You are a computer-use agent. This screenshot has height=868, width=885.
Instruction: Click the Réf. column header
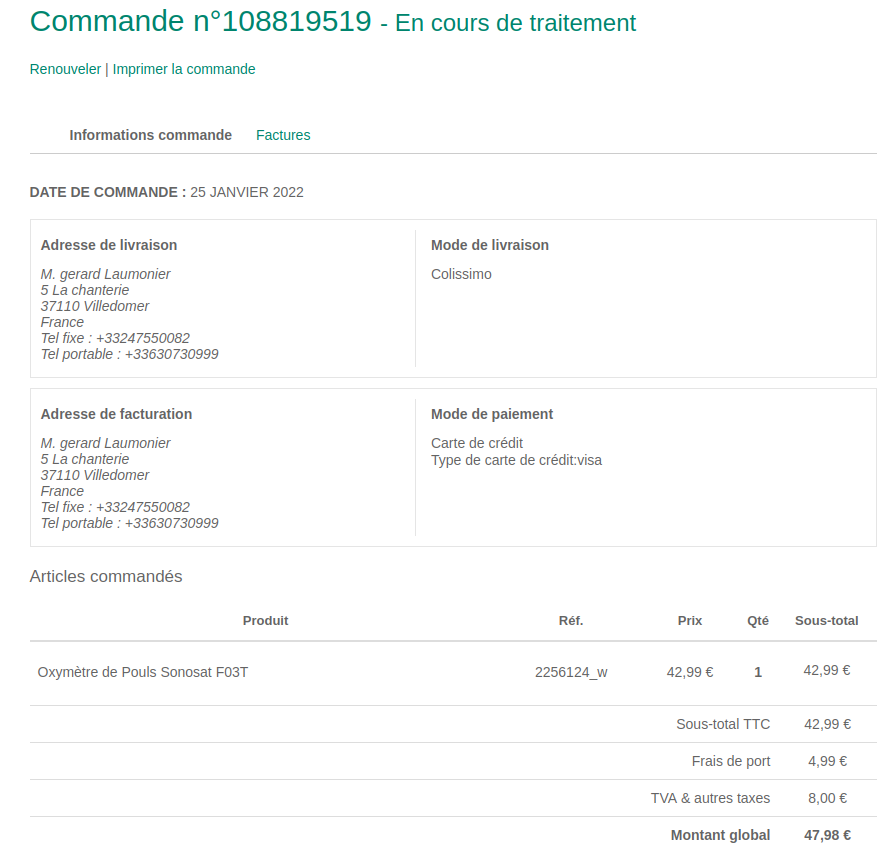pyautogui.click(x=571, y=621)
